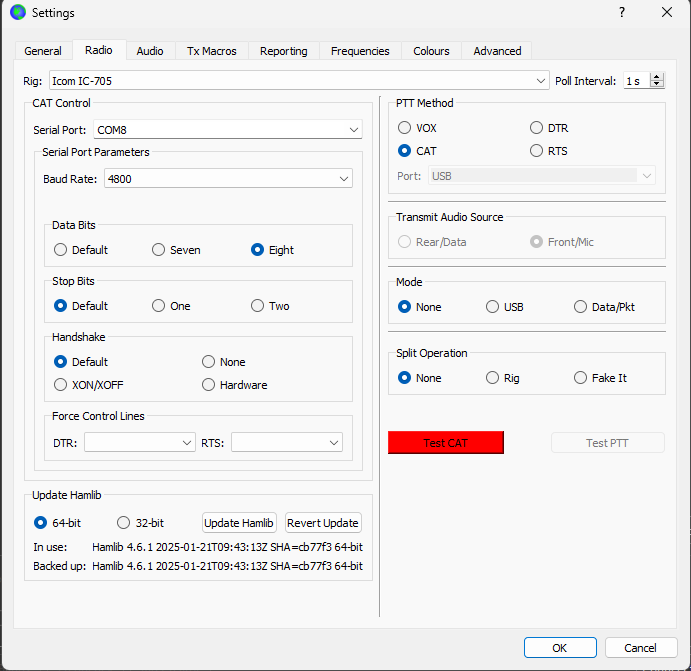Expand the Rig dropdown showing Icom IC-705
The height and width of the screenshot is (671, 691).
point(299,81)
